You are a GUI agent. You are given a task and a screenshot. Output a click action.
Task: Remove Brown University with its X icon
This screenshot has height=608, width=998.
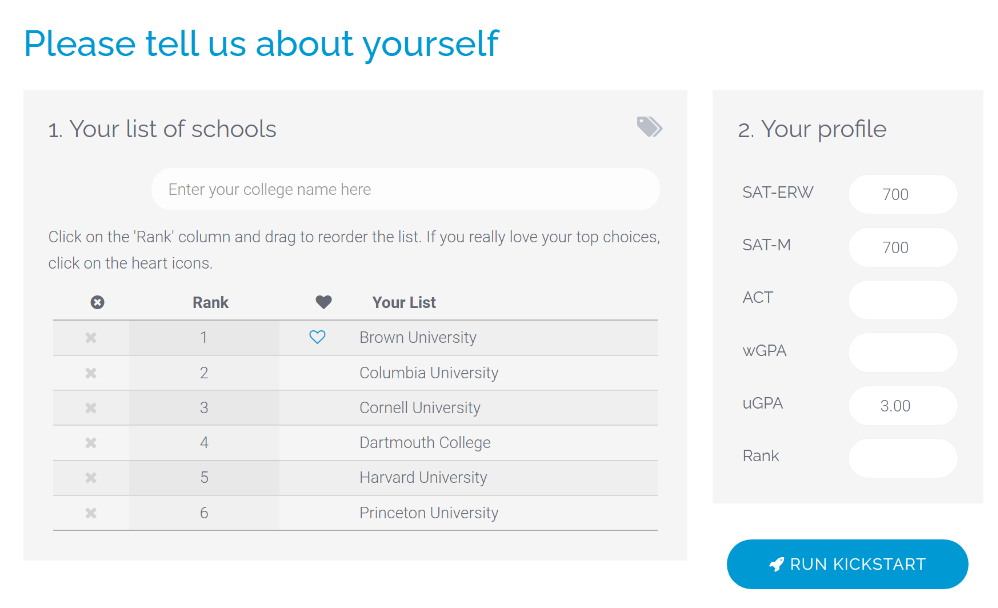click(91, 338)
